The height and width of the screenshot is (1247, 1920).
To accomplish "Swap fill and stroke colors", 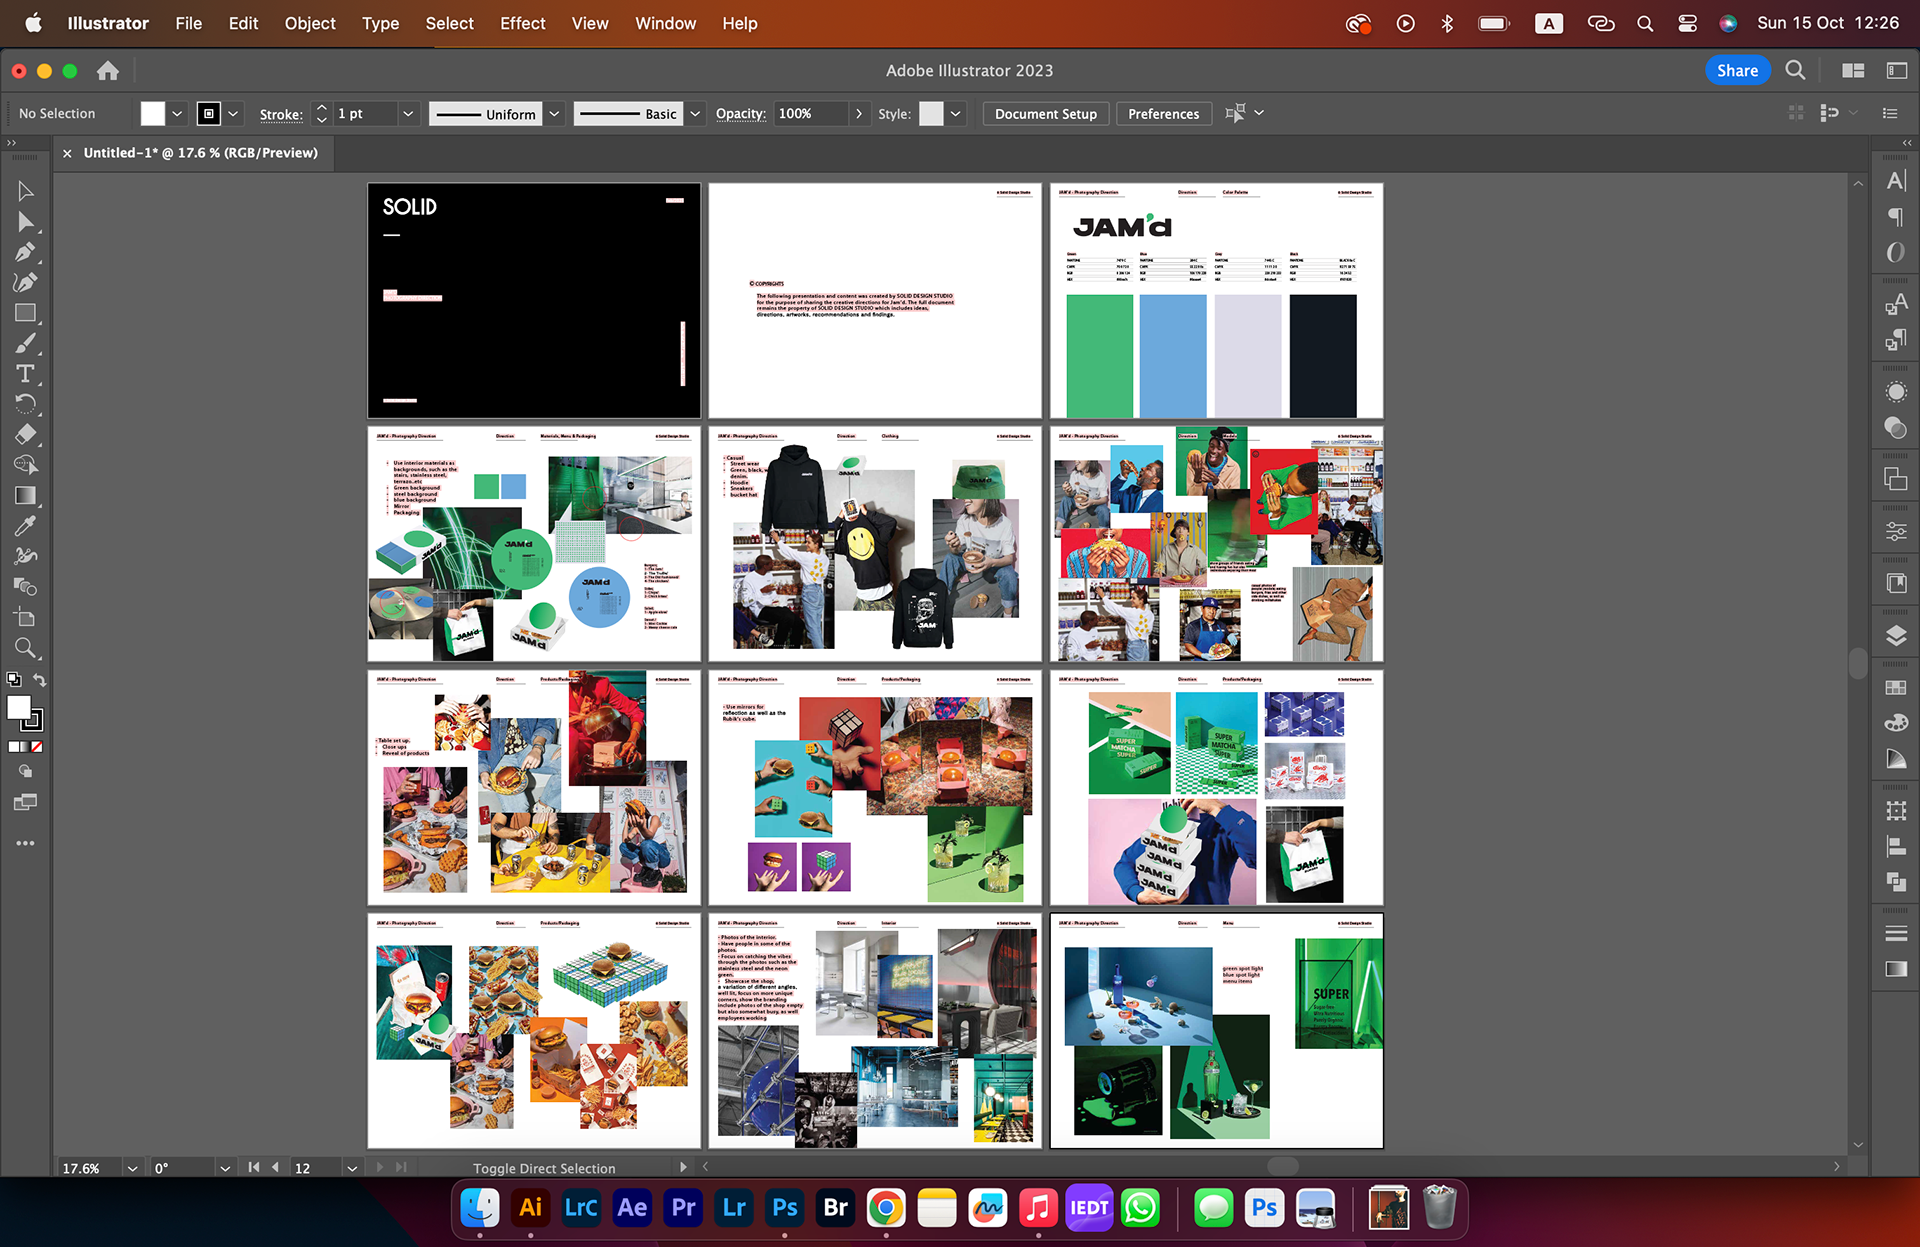I will [40, 680].
